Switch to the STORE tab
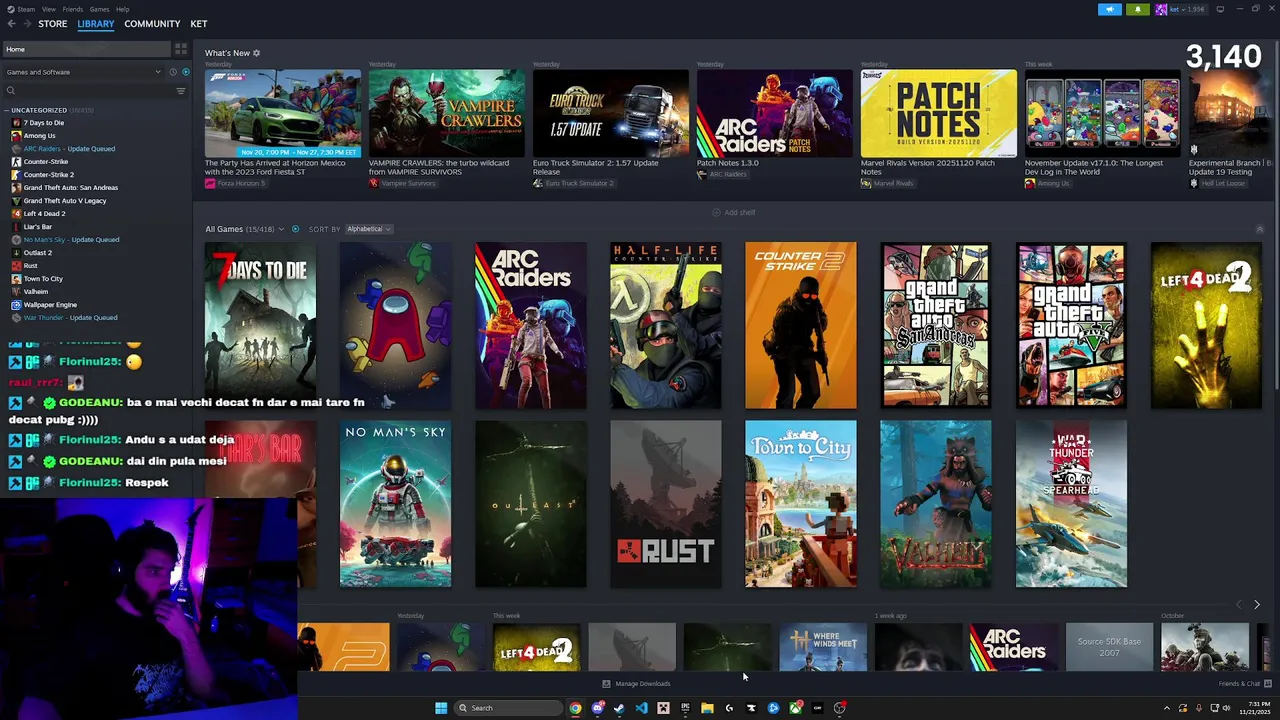1280x720 pixels. pyautogui.click(x=53, y=24)
